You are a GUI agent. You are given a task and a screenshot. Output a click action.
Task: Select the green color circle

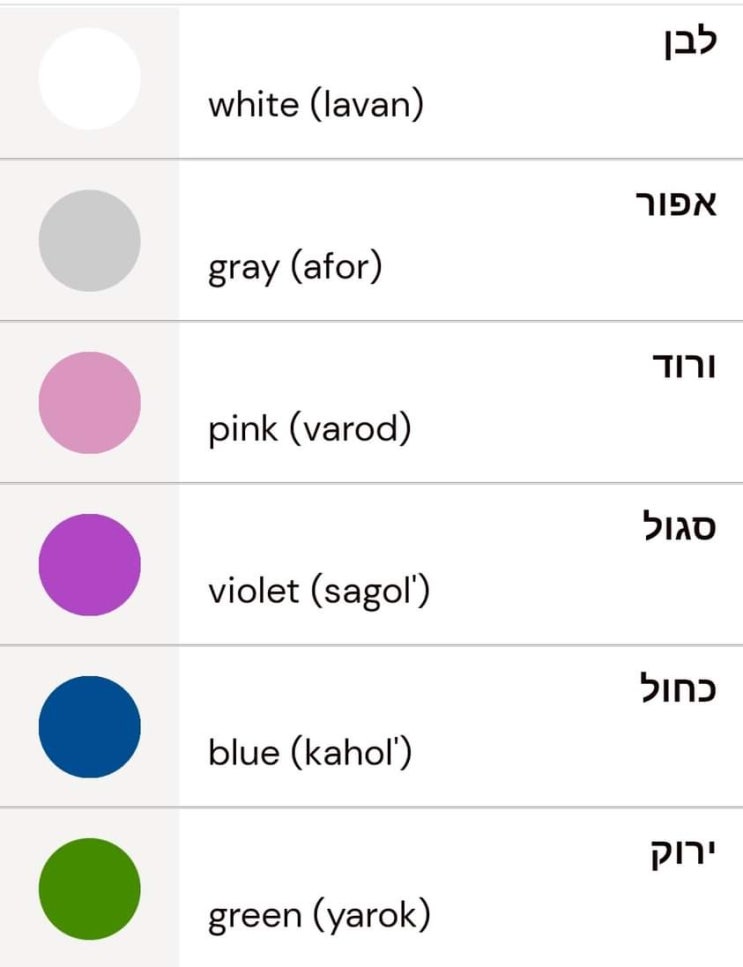[89, 888]
